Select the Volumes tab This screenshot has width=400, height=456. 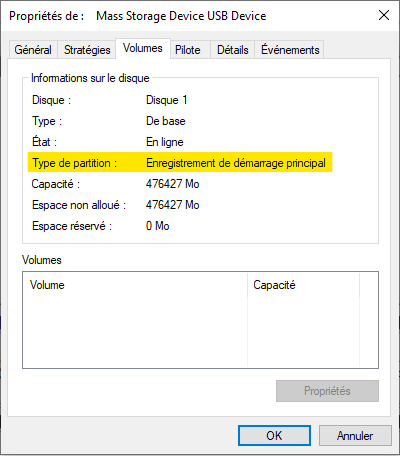click(x=143, y=49)
